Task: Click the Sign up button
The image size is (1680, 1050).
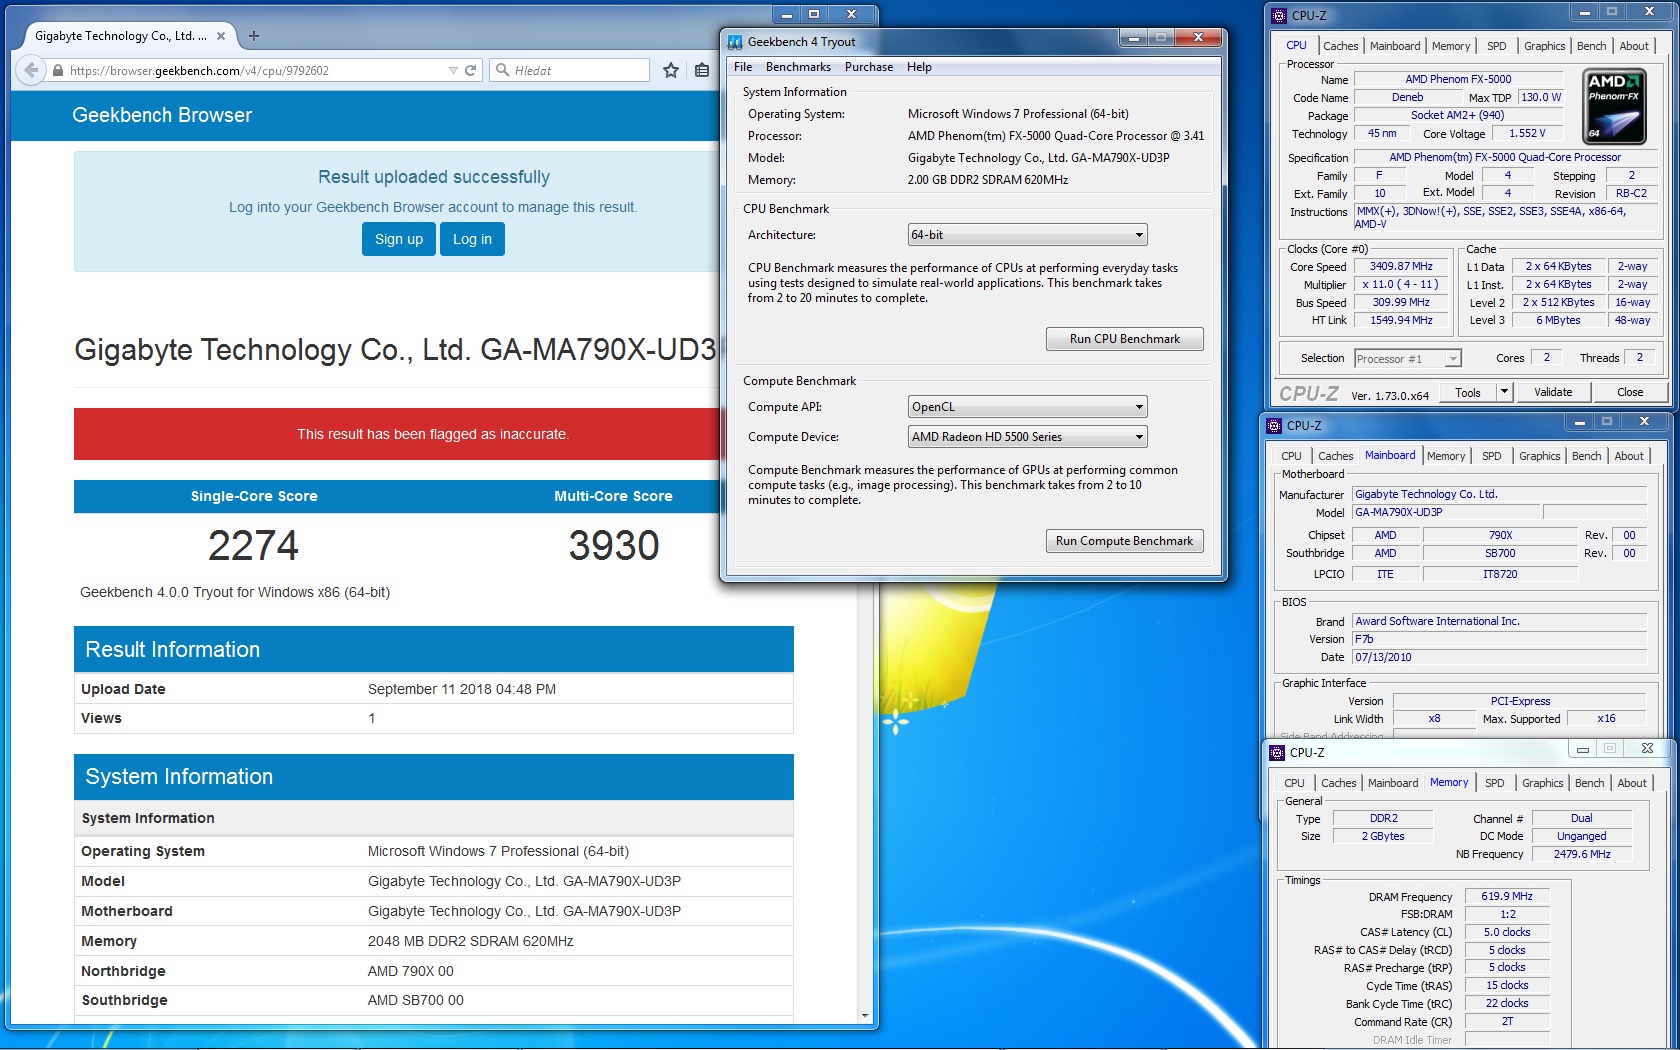Action: [x=399, y=239]
